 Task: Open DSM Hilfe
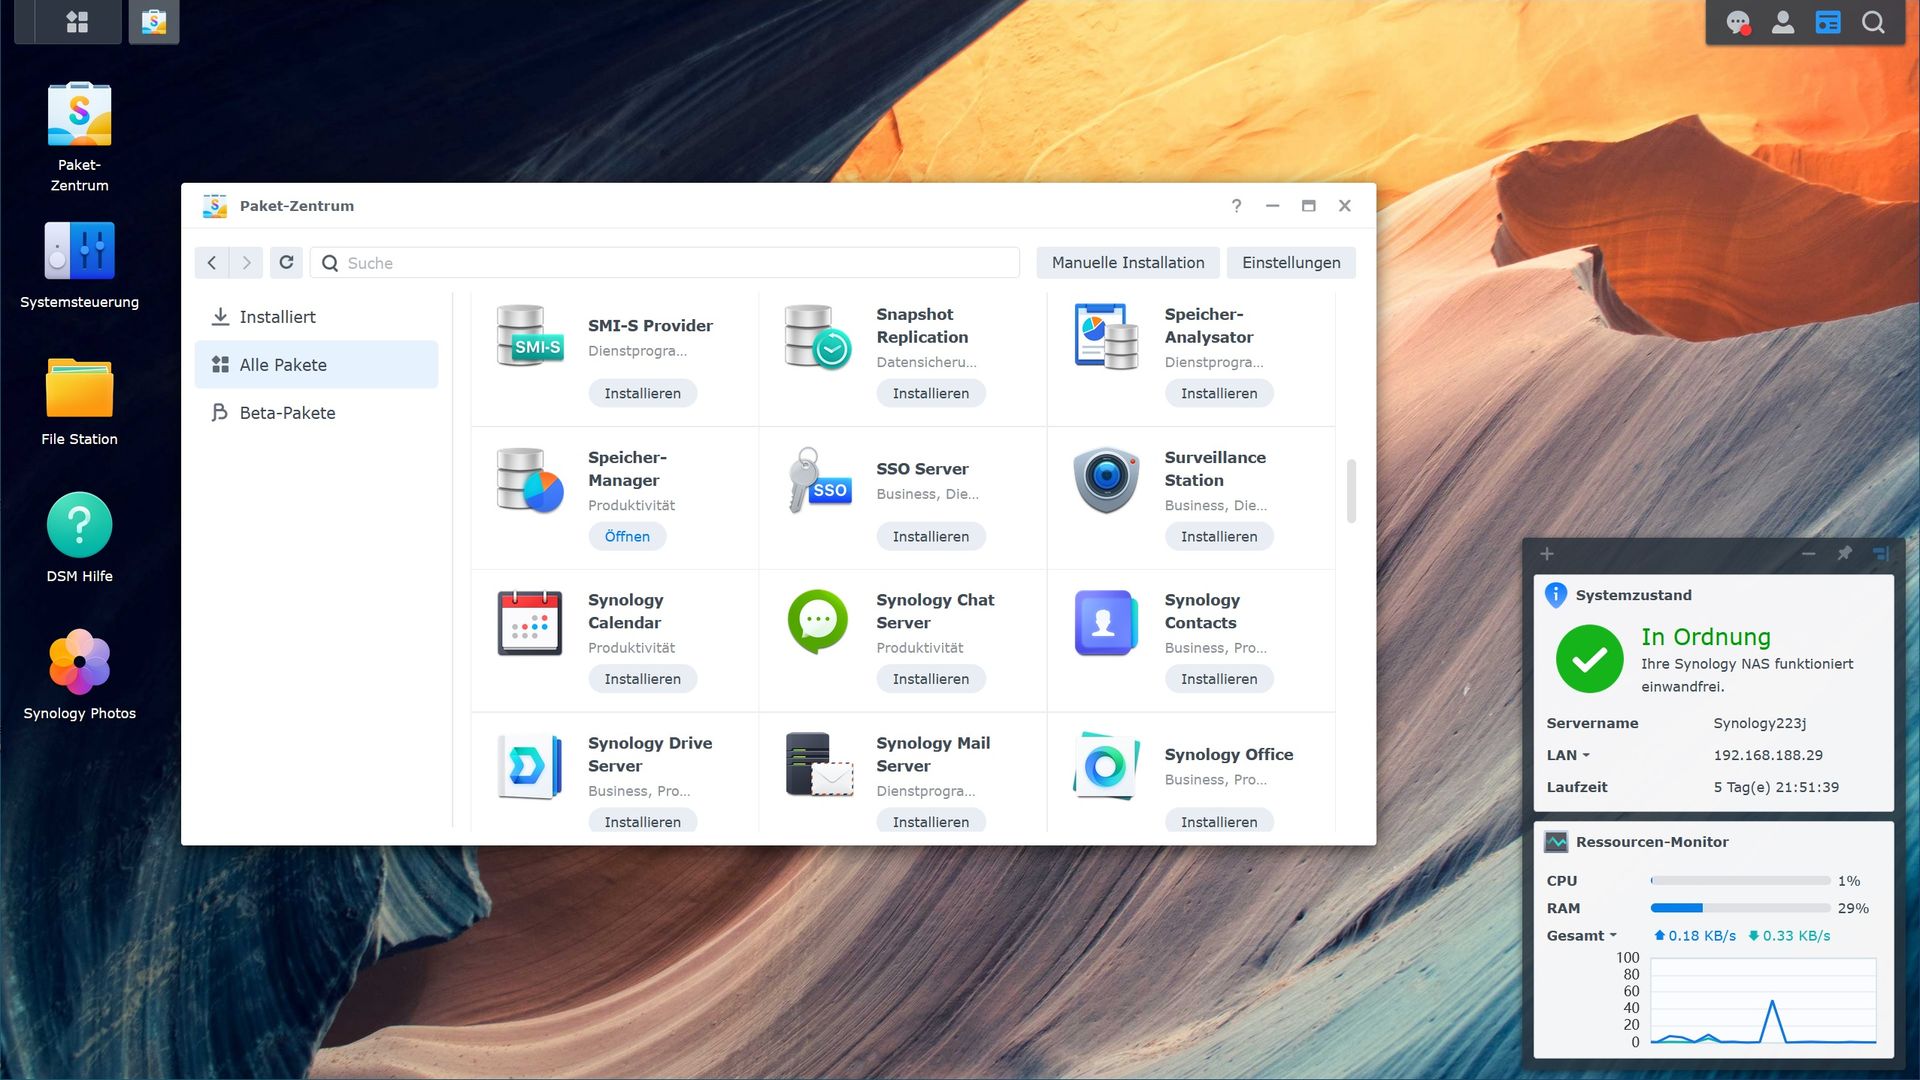click(x=78, y=524)
